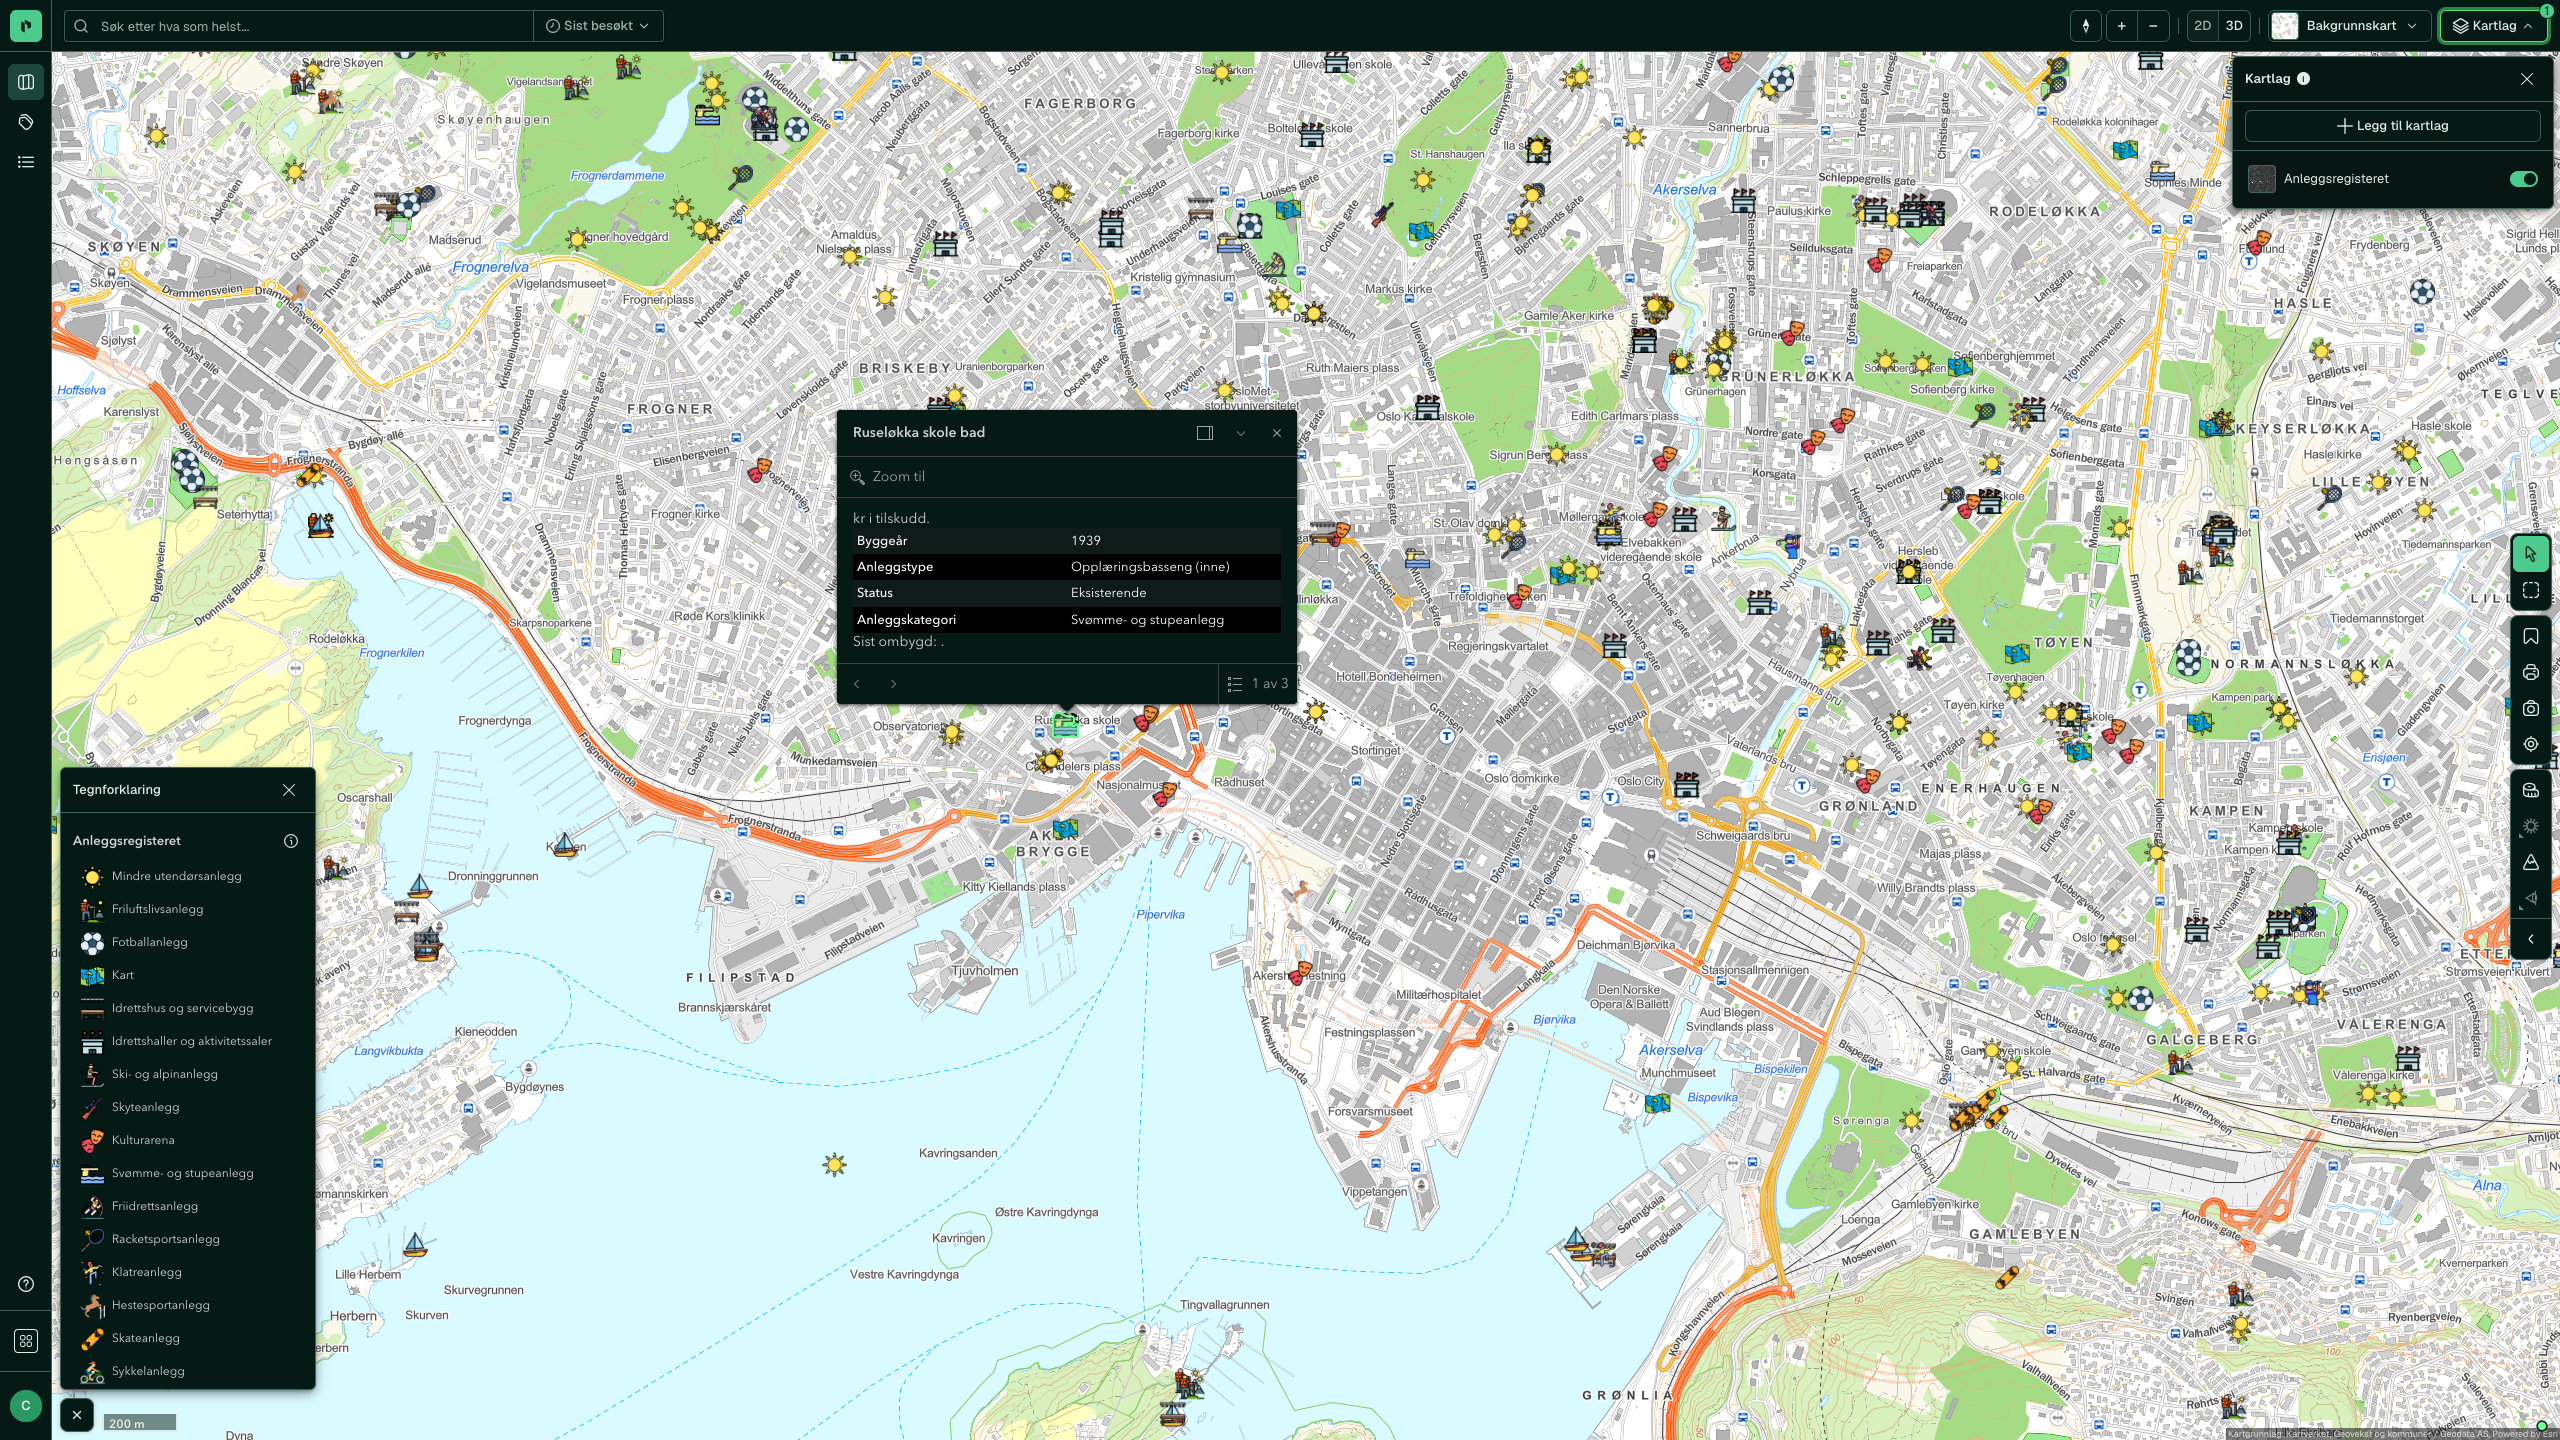This screenshot has height=1440, width=2560.
Task: Click the app logo home icon
Action: pos(26,26)
